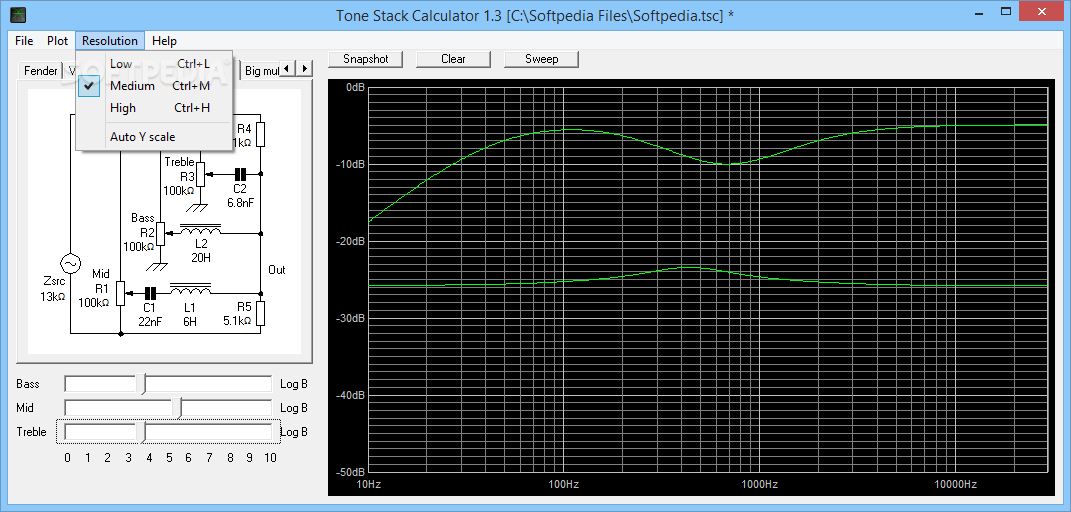Click the Bass slider thumb
Viewport: 1071px width, 512px height.
pyautogui.click(x=141, y=384)
